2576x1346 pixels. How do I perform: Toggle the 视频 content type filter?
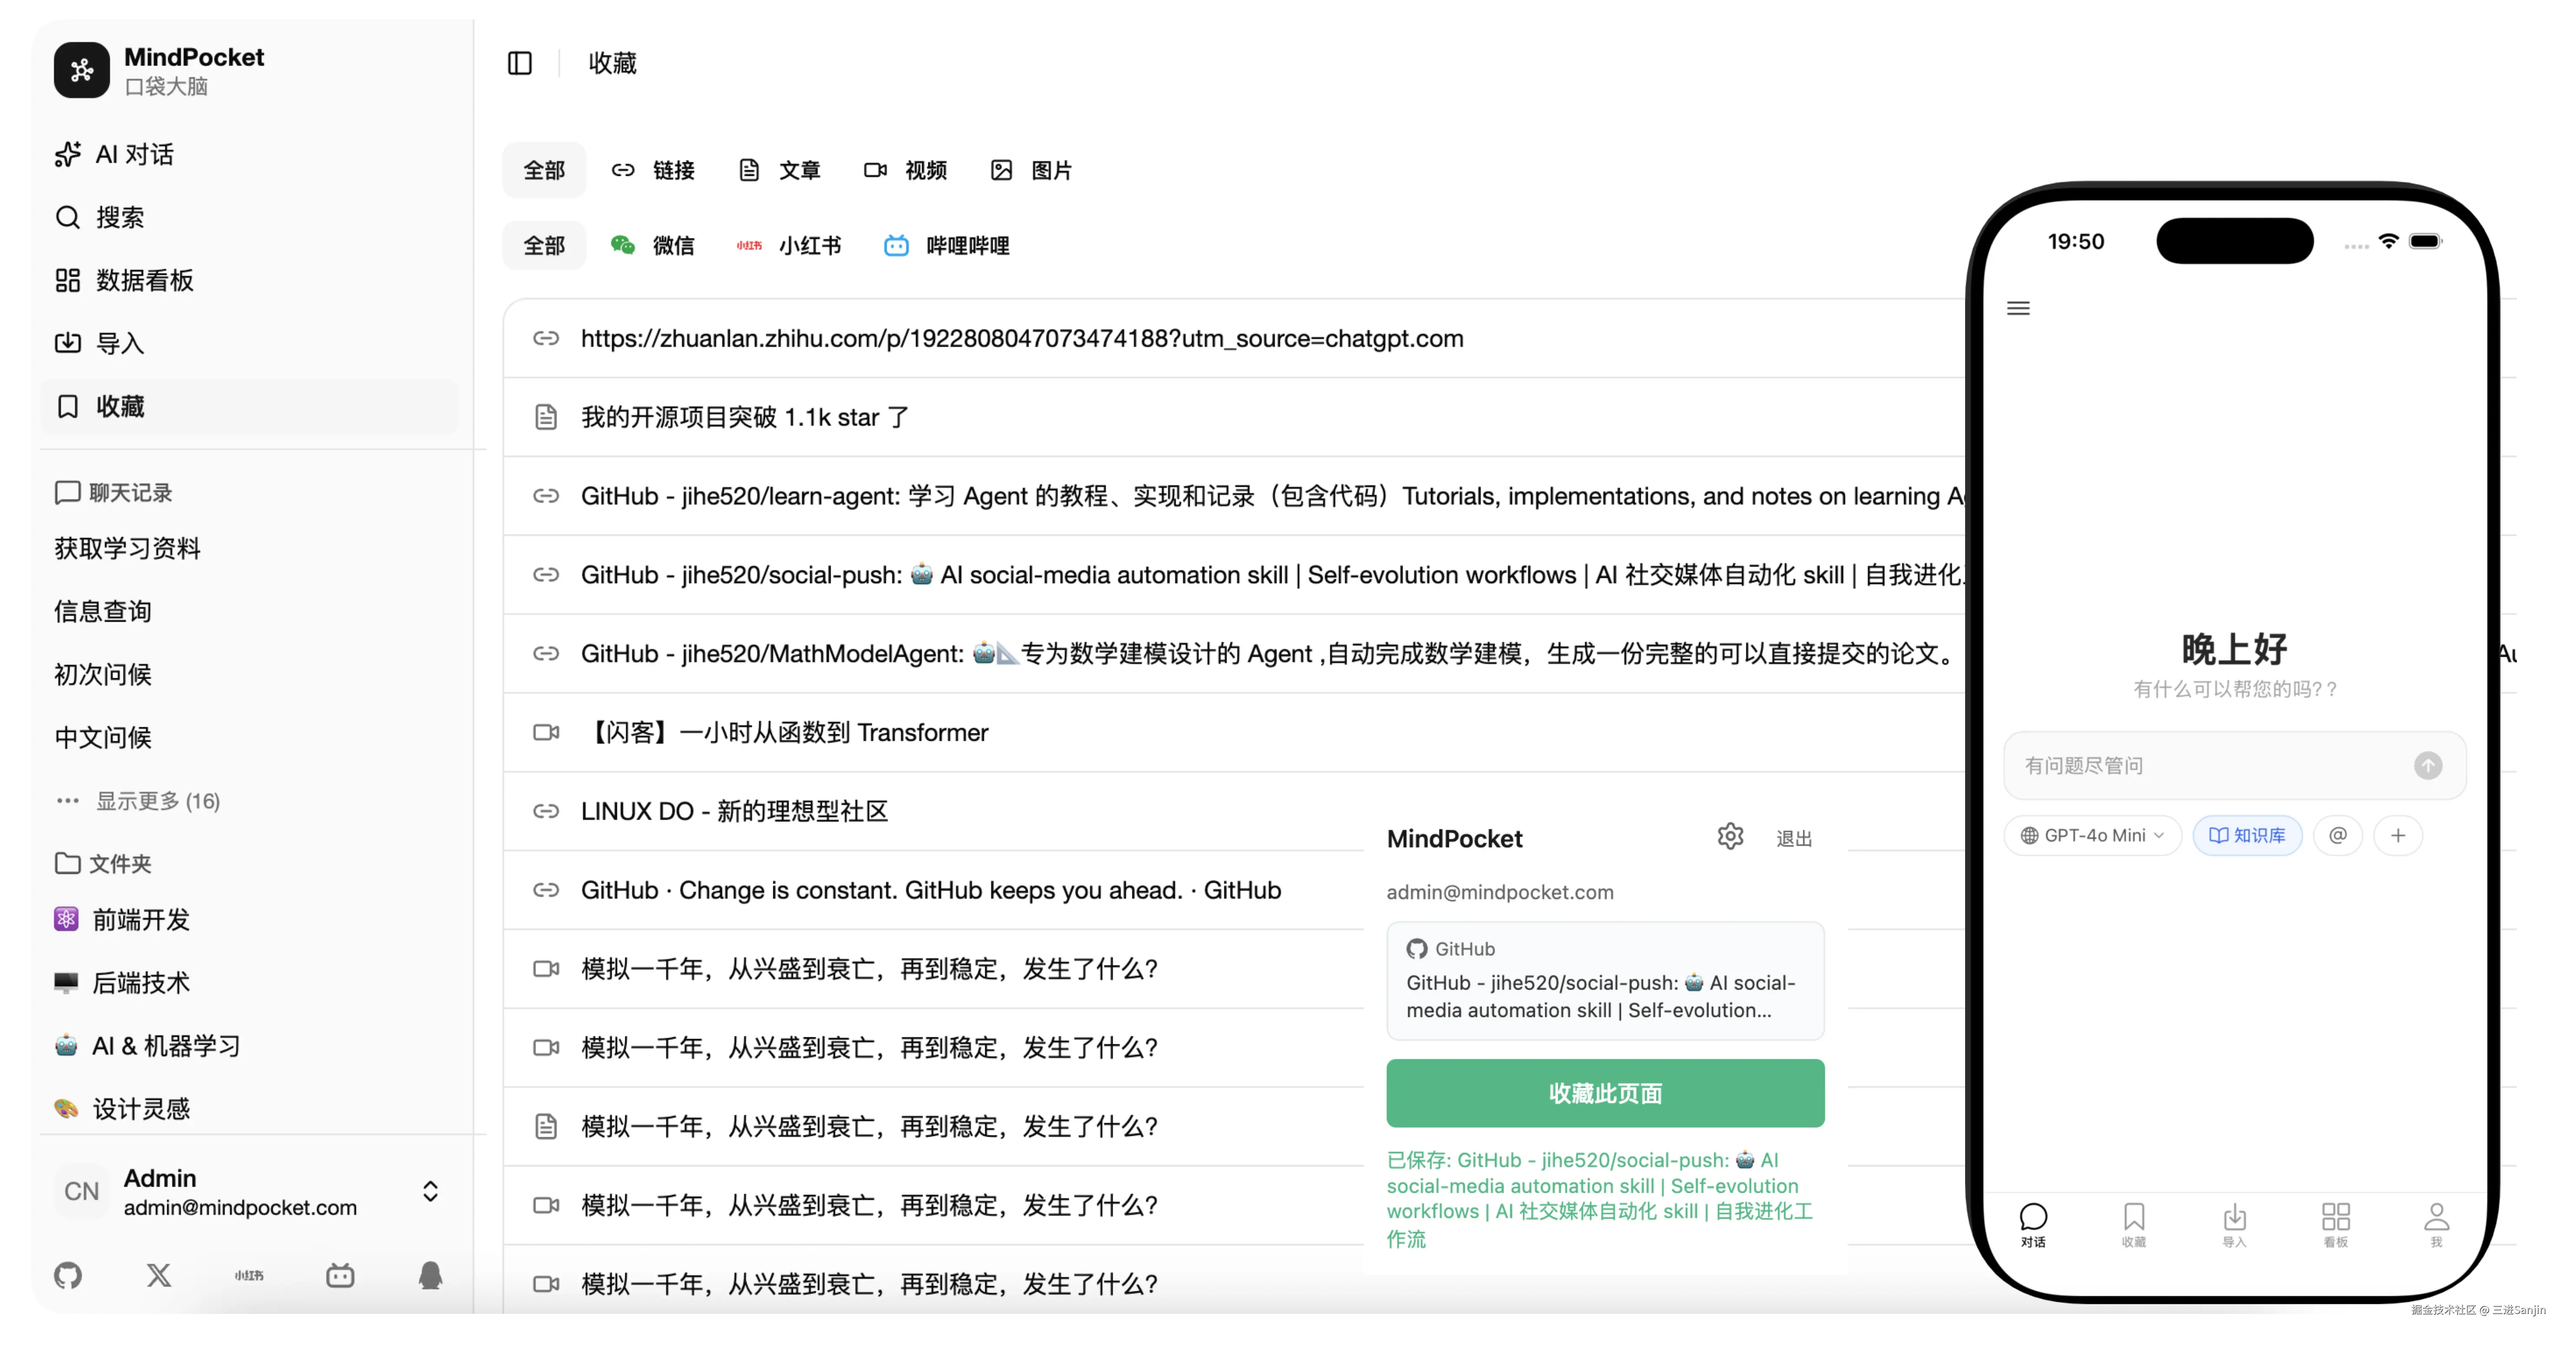coord(904,170)
